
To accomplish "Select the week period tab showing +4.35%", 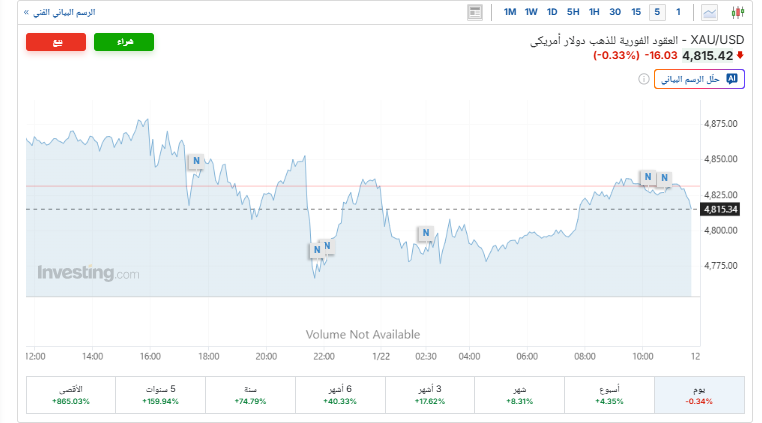I will point(608,394).
